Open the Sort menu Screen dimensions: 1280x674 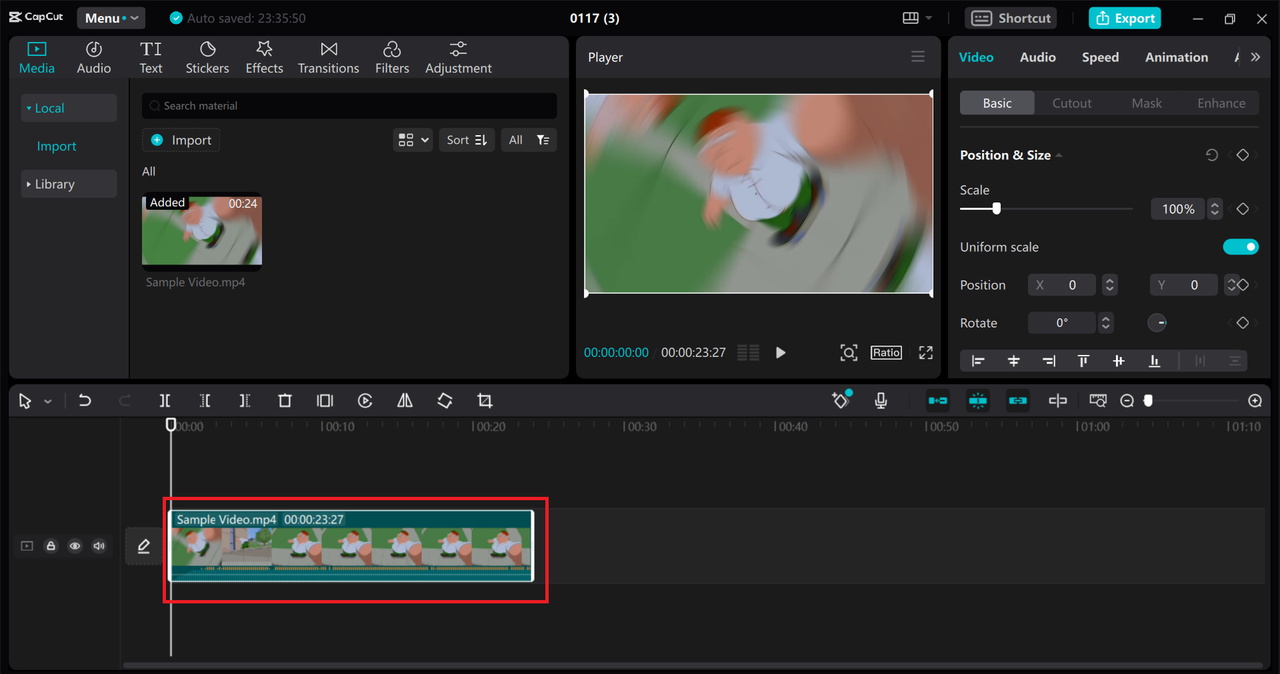coord(467,140)
